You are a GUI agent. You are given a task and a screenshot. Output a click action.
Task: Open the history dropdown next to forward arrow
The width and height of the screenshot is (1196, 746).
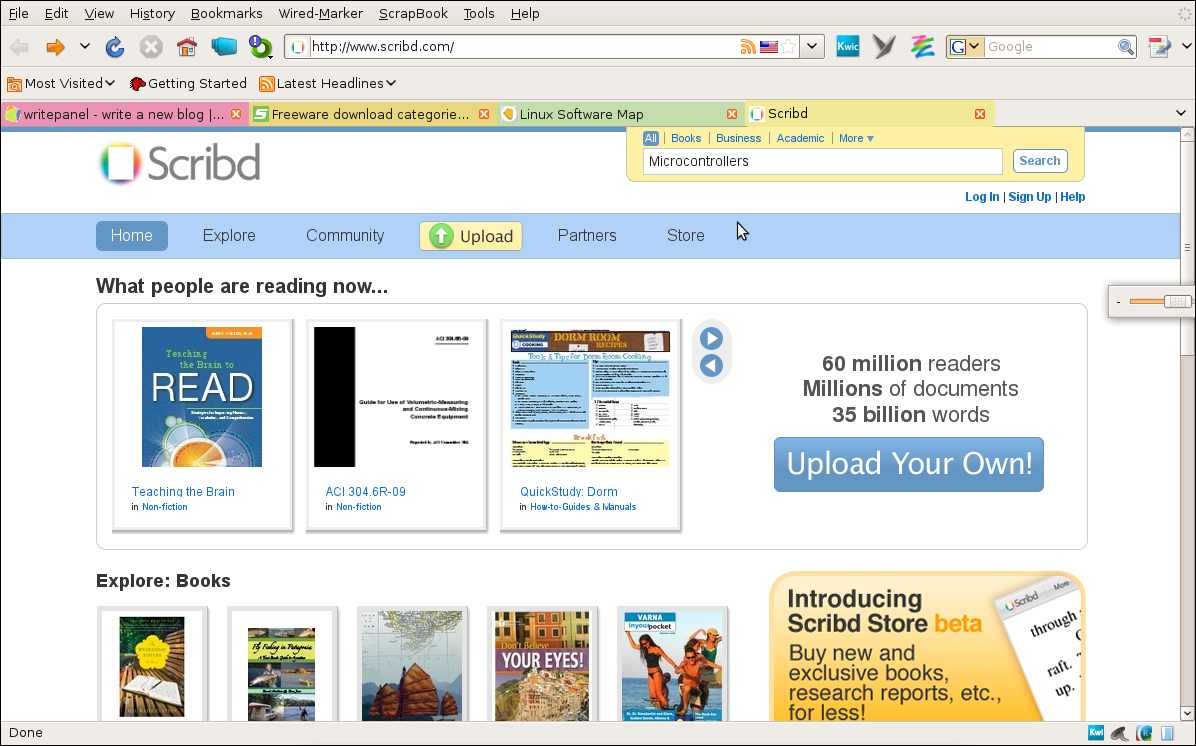point(85,47)
